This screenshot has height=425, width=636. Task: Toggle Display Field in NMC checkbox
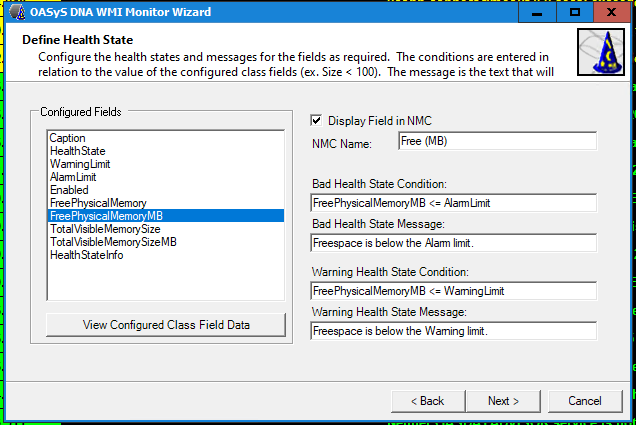pyautogui.click(x=317, y=120)
